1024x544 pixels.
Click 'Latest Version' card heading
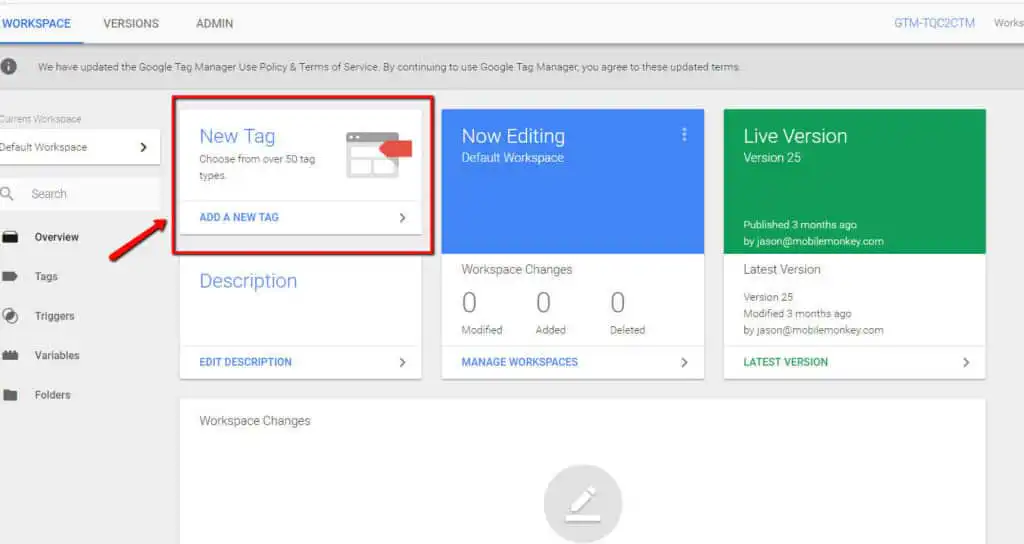782,269
